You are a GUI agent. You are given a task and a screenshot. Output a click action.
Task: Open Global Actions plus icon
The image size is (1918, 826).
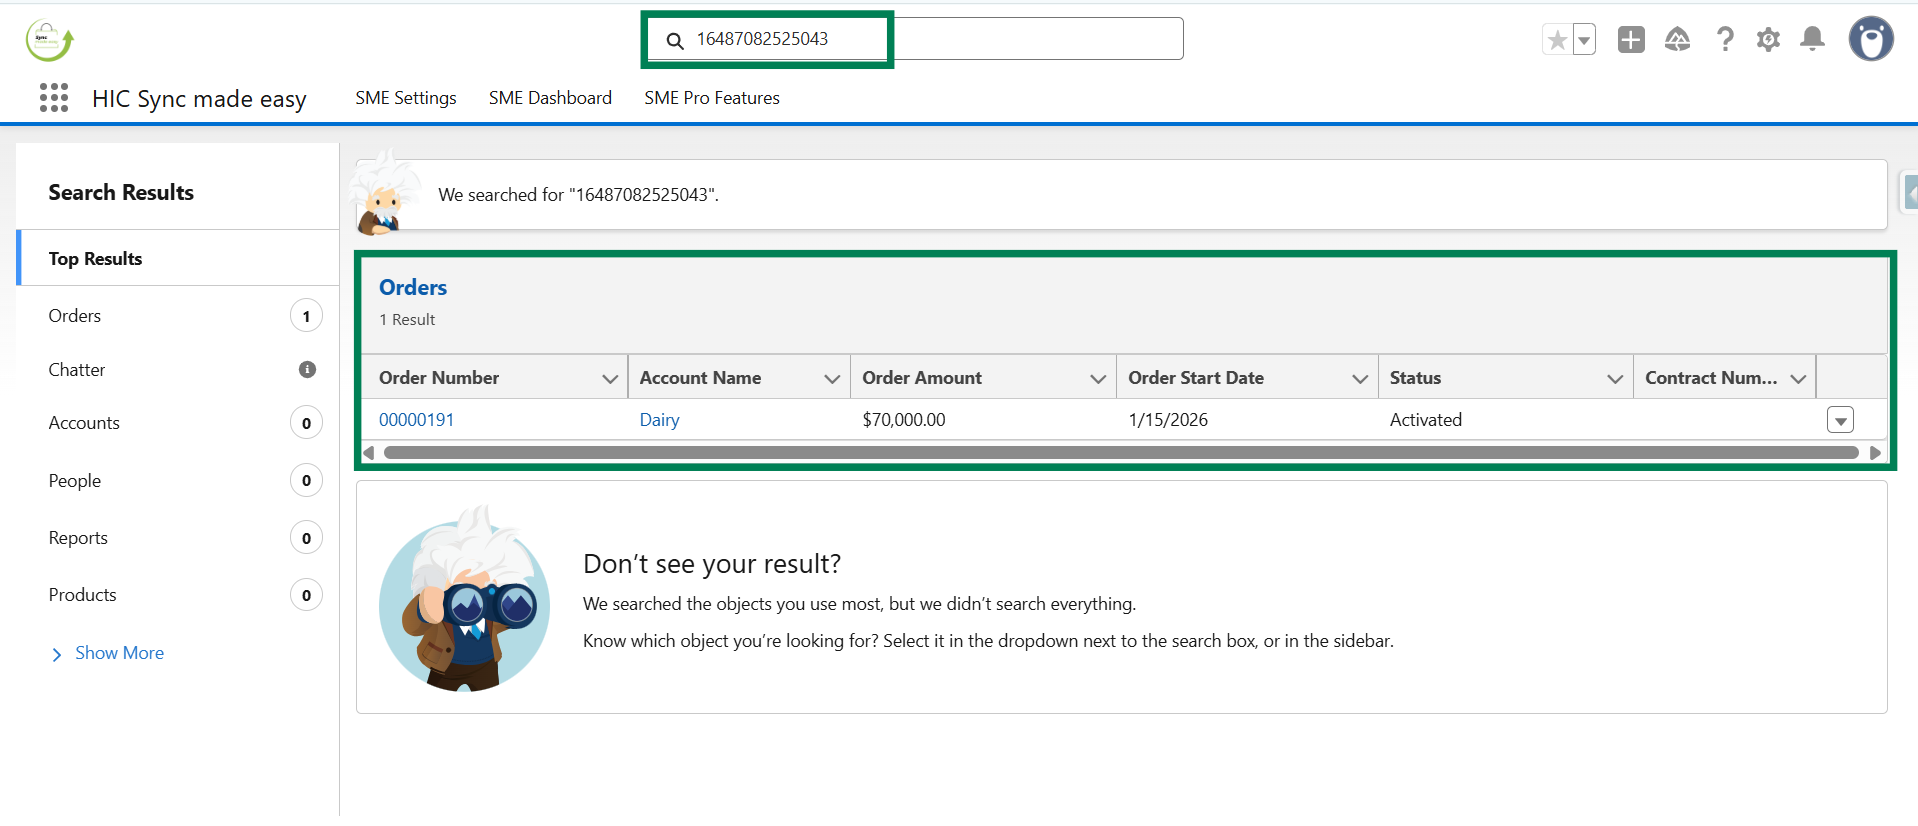click(1631, 39)
